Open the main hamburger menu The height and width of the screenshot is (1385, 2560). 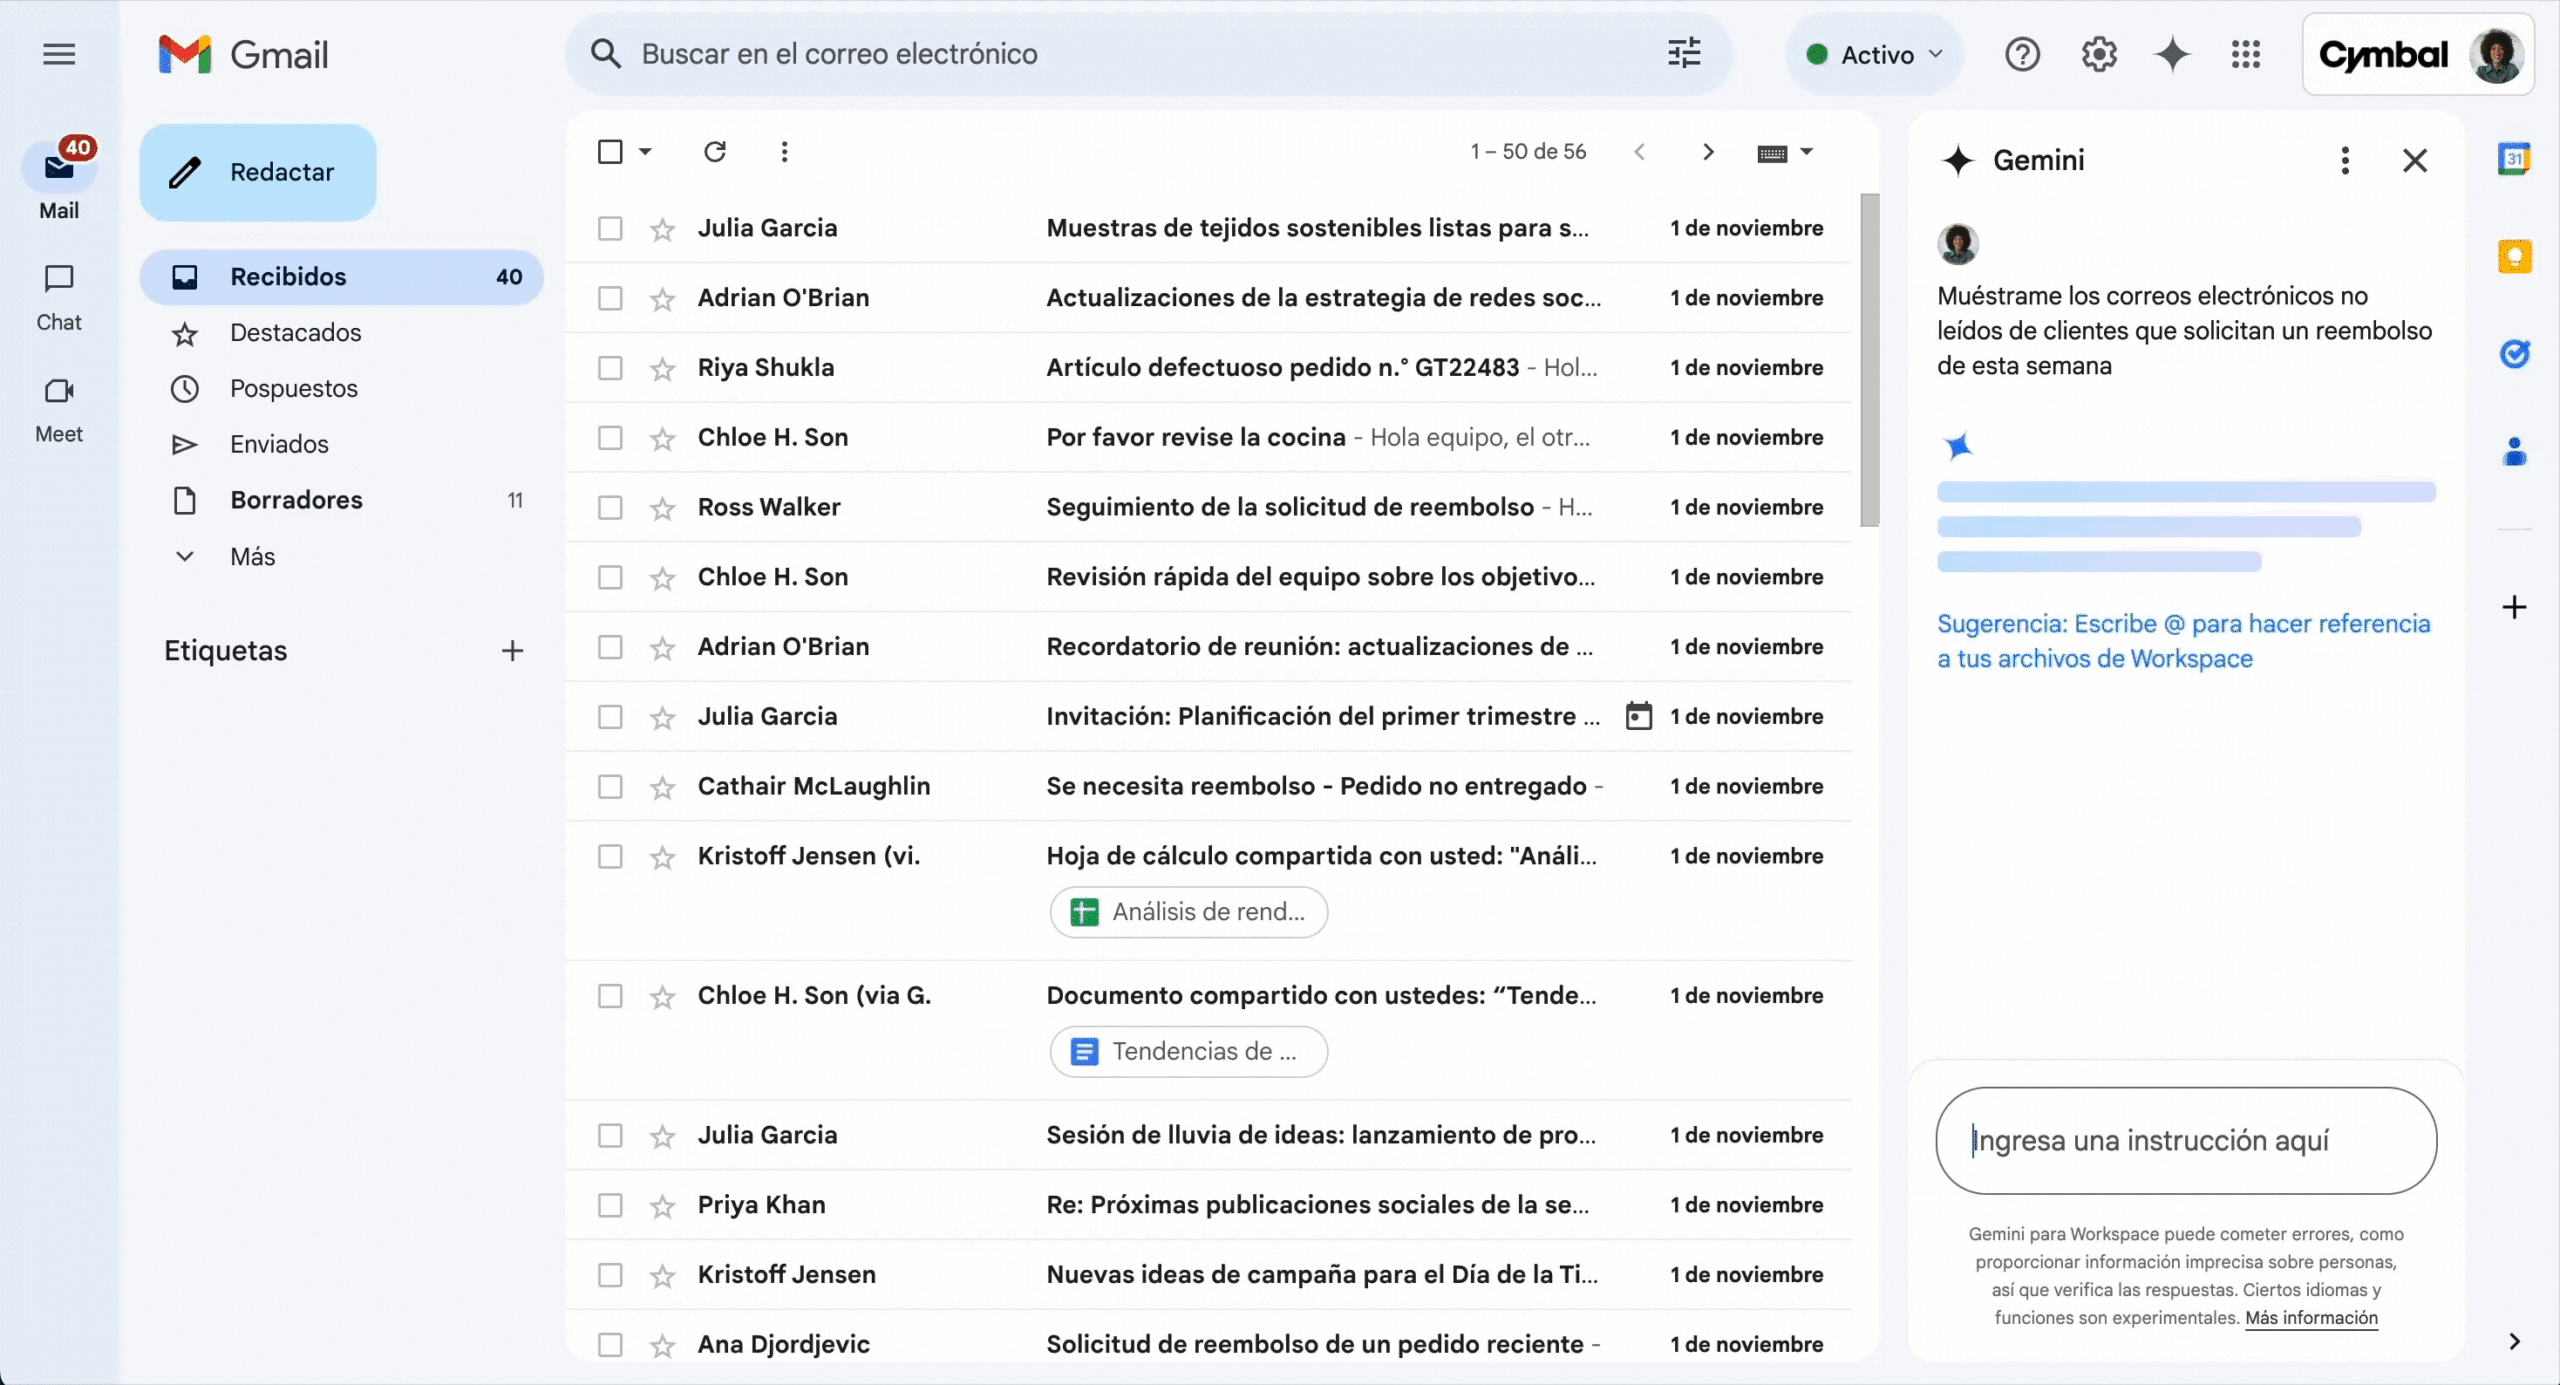click(59, 54)
